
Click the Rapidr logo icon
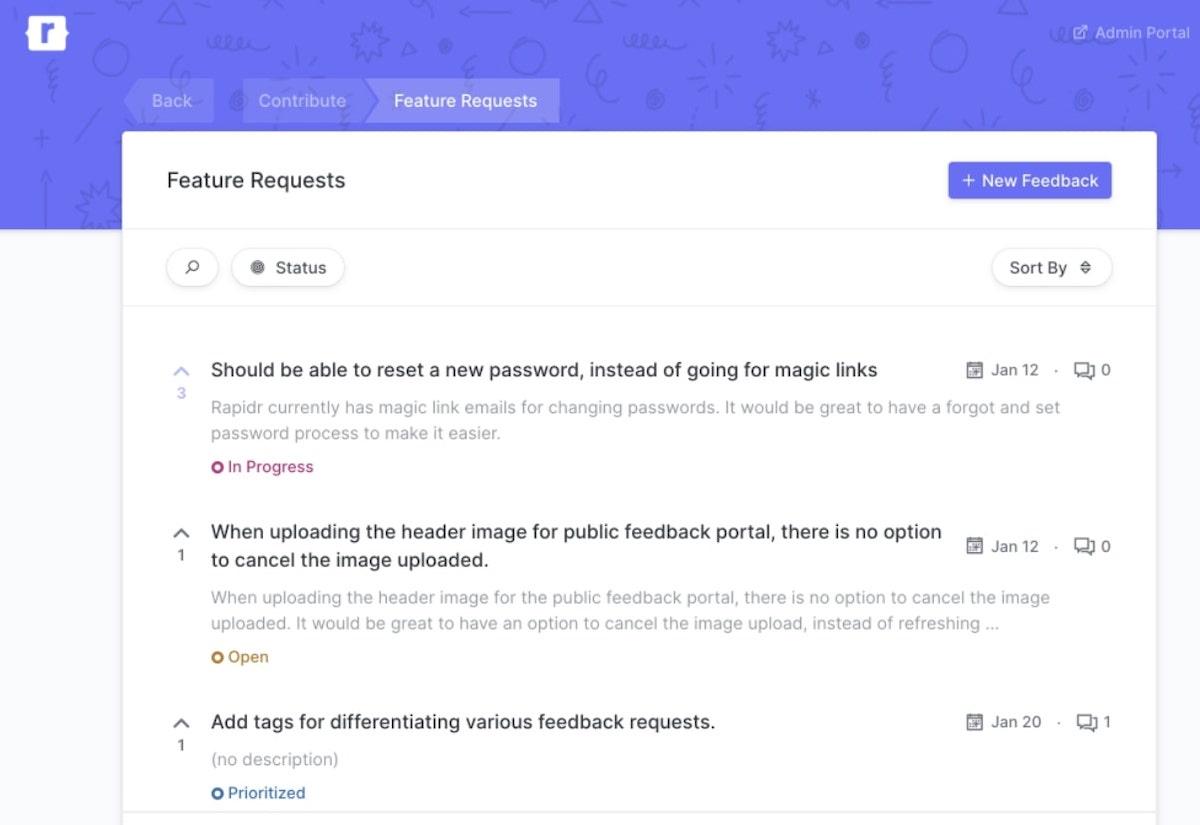(x=46, y=33)
